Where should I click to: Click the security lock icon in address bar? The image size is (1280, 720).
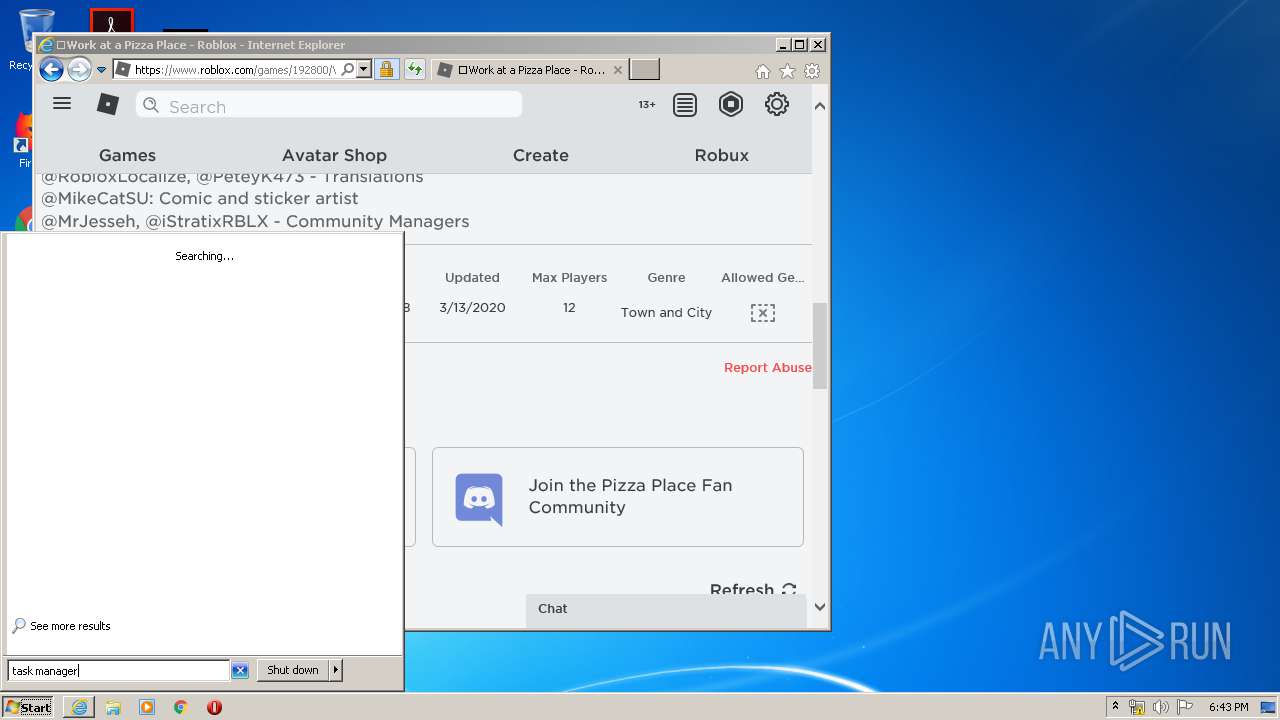[386, 70]
